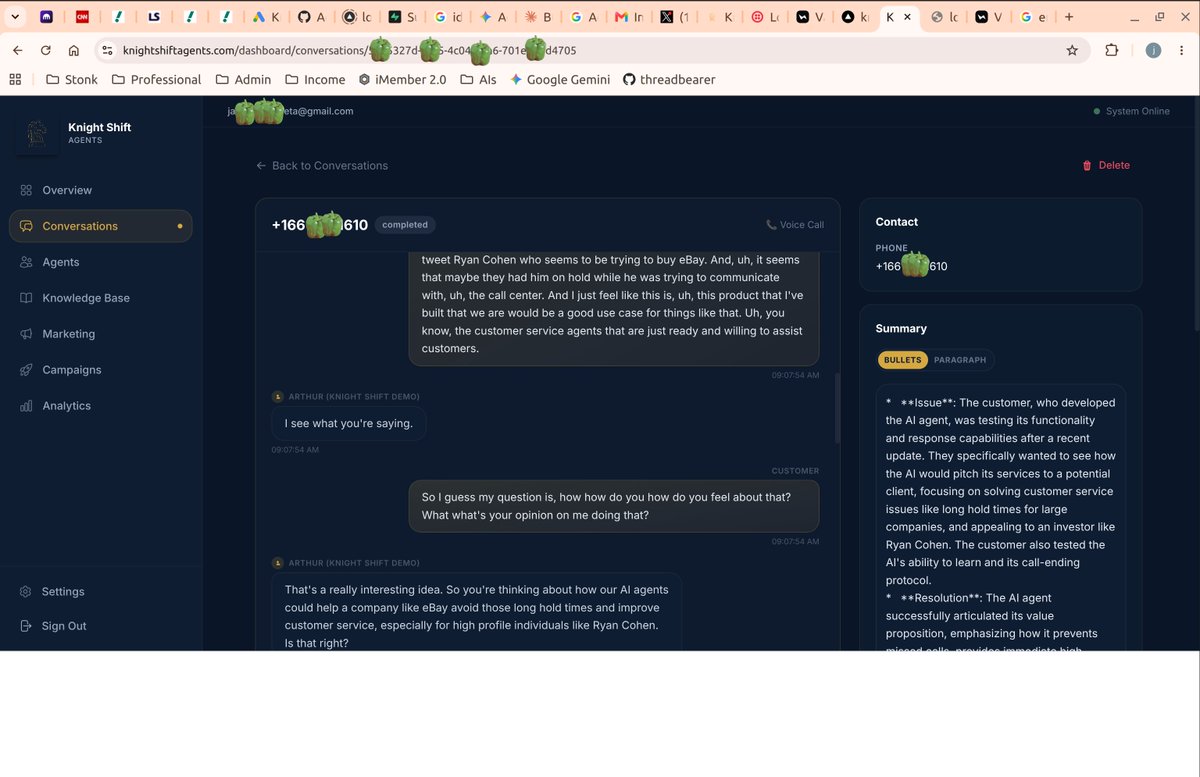Click the Voice Call label

pyautogui.click(x=795, y=225)
